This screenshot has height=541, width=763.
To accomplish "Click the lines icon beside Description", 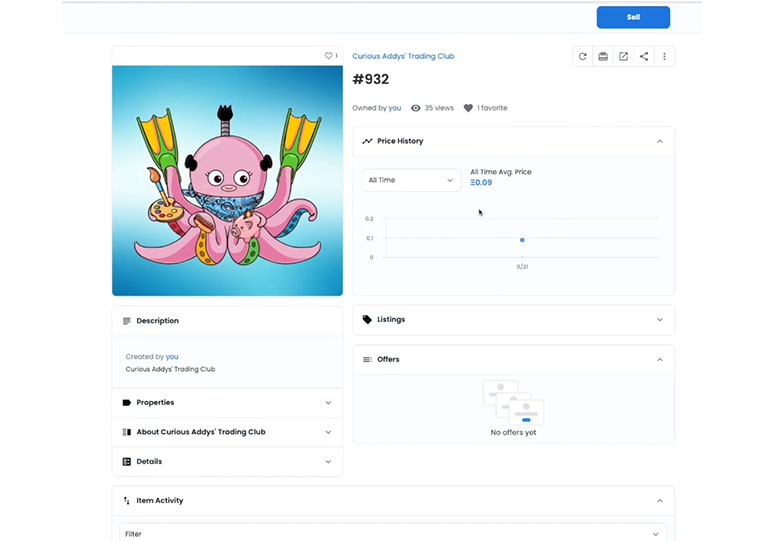I will click(x=127, y=321).
